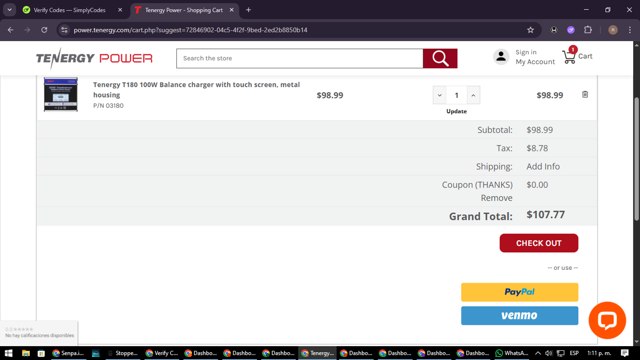The image size is (640, 360).
Task: Open a new browser tab
Action: [x=248, y=10]
